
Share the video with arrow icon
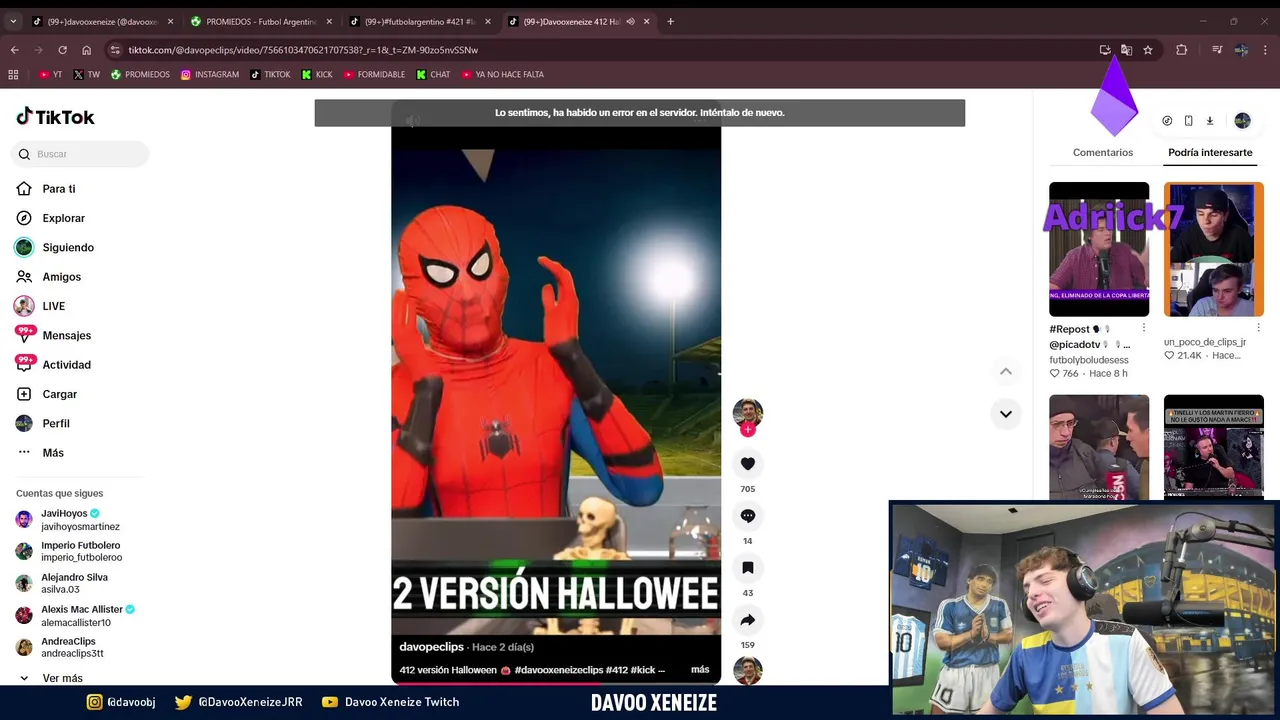click(x=747, y=620)
